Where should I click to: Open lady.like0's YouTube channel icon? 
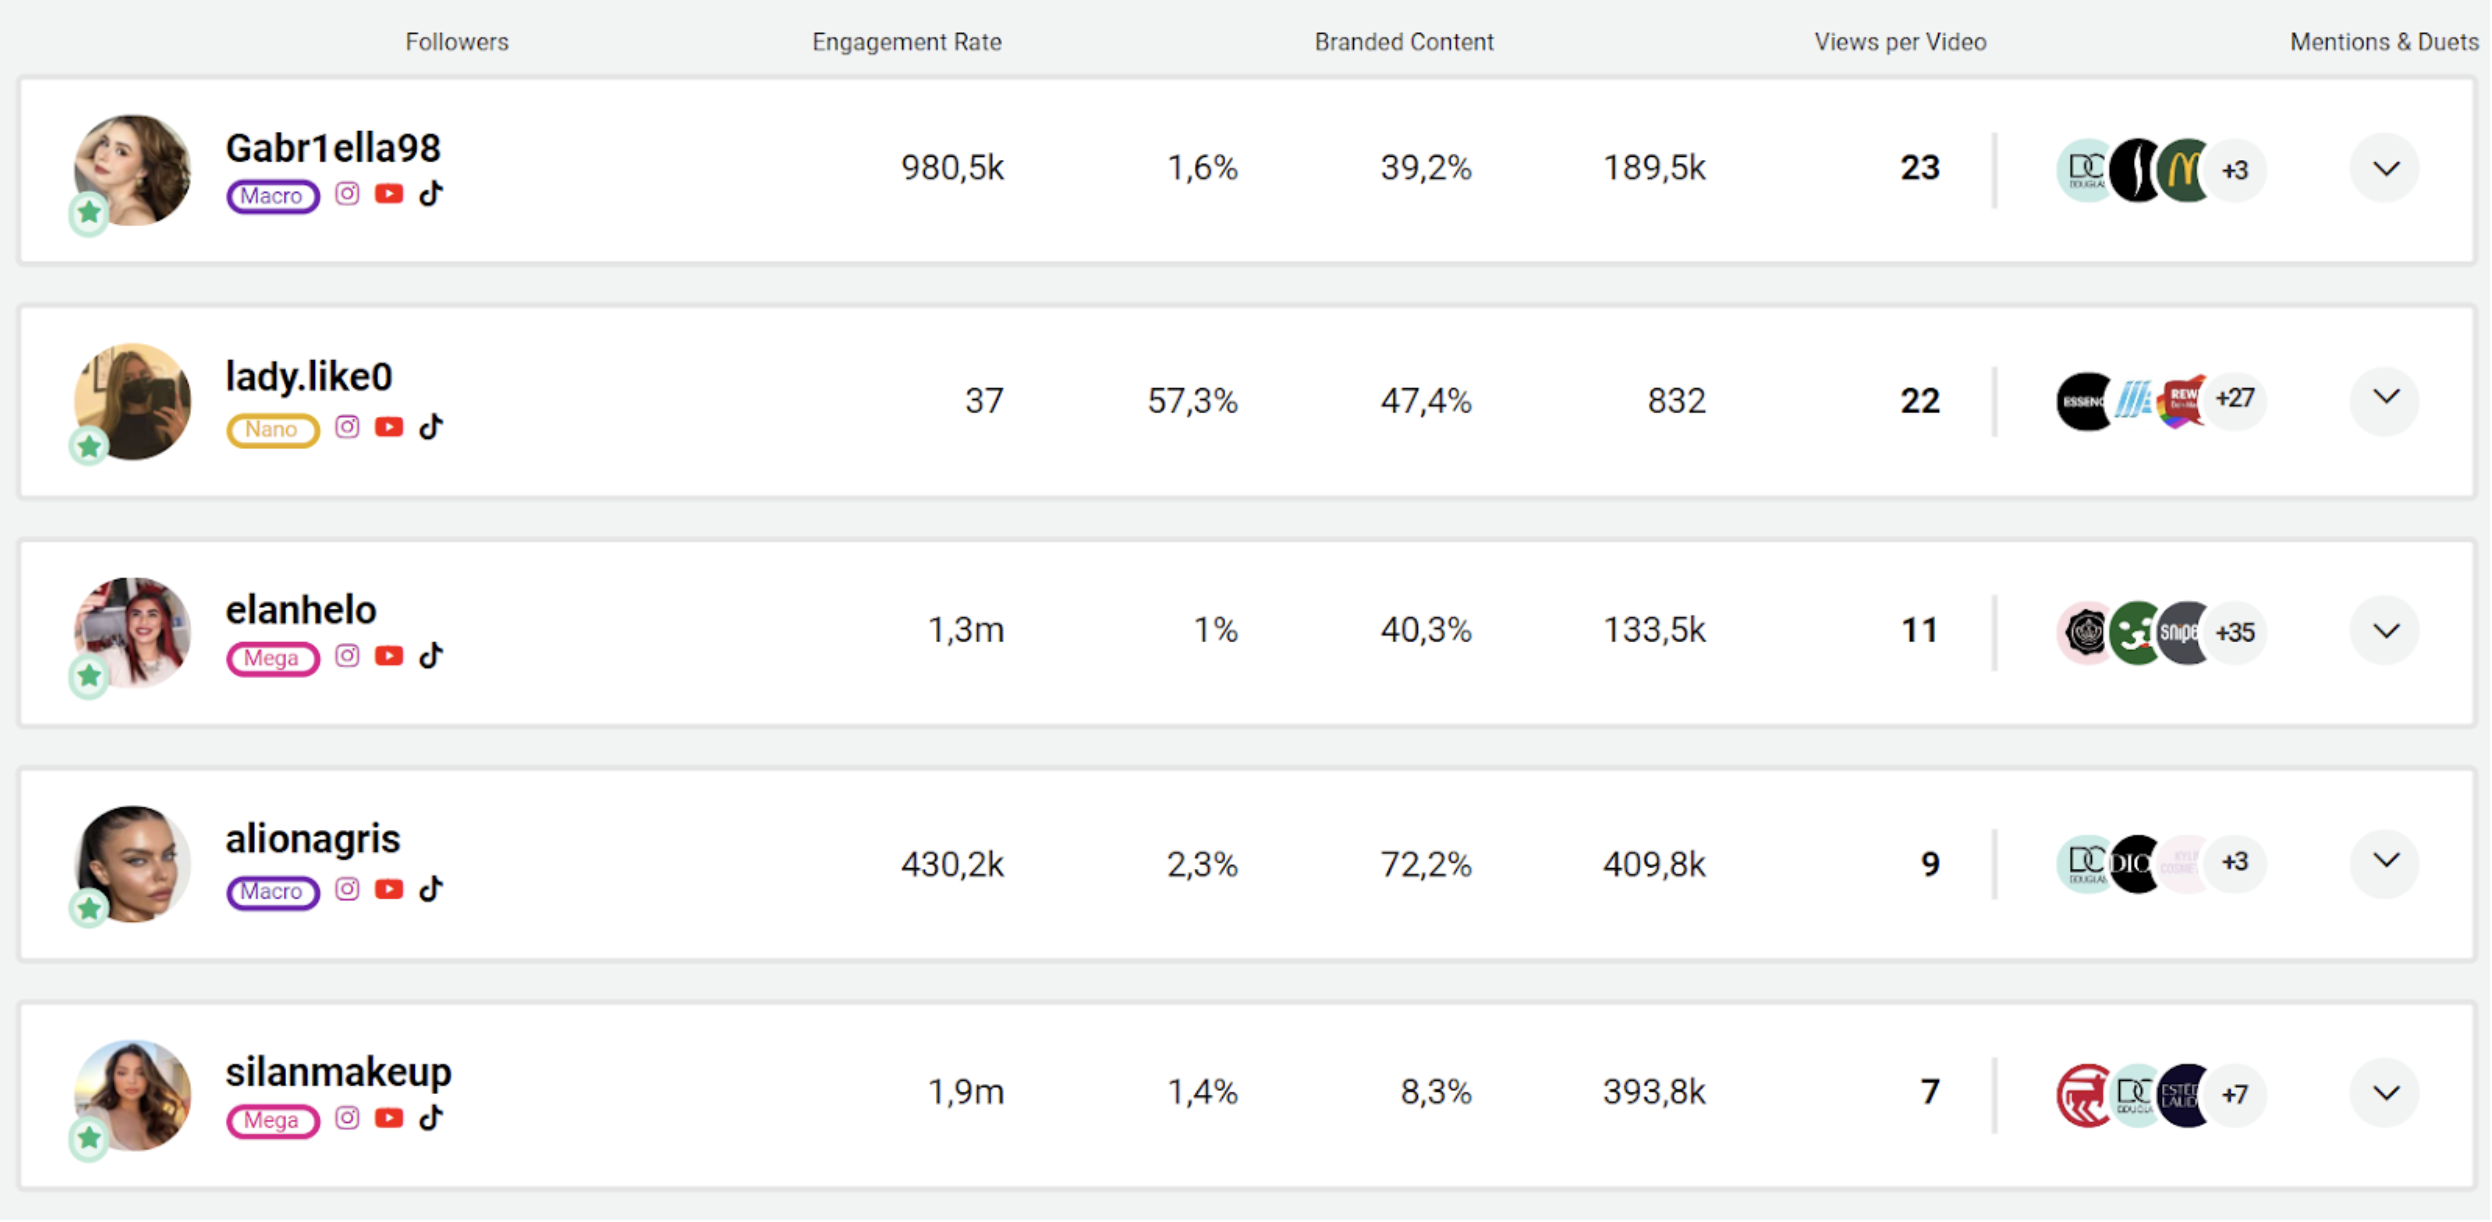click(x=389, y=428)
